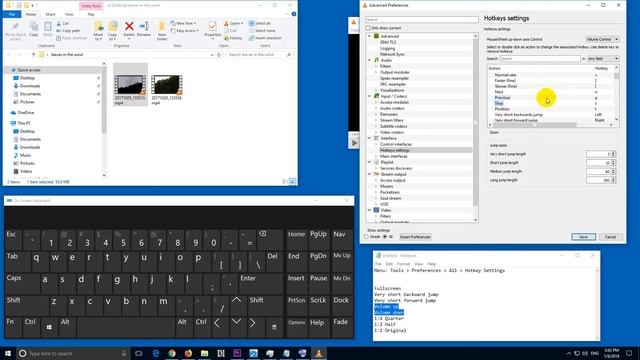Click the Rename icon in File Explorer ribbon
Viewport: 640px width, 360px height.
[x=144, y=27]
